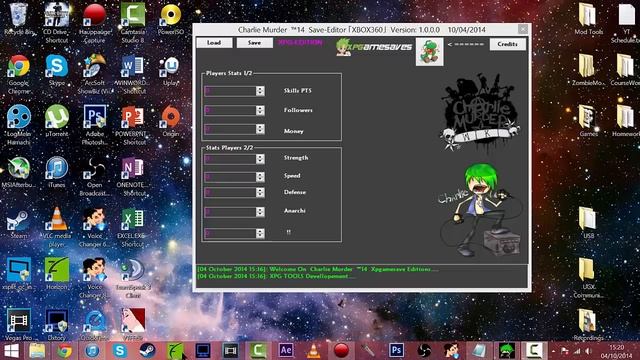Screen dimensions: 640x360
Task: Open the Steam desktop icon
Action: 18,224
